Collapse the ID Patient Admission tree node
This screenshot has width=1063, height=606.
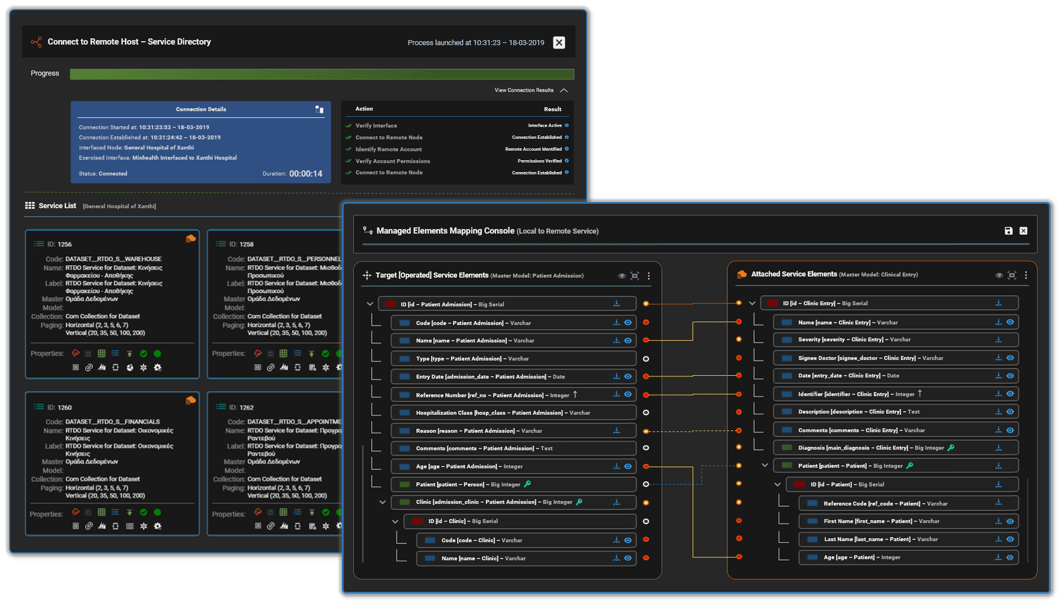(370, 304)
